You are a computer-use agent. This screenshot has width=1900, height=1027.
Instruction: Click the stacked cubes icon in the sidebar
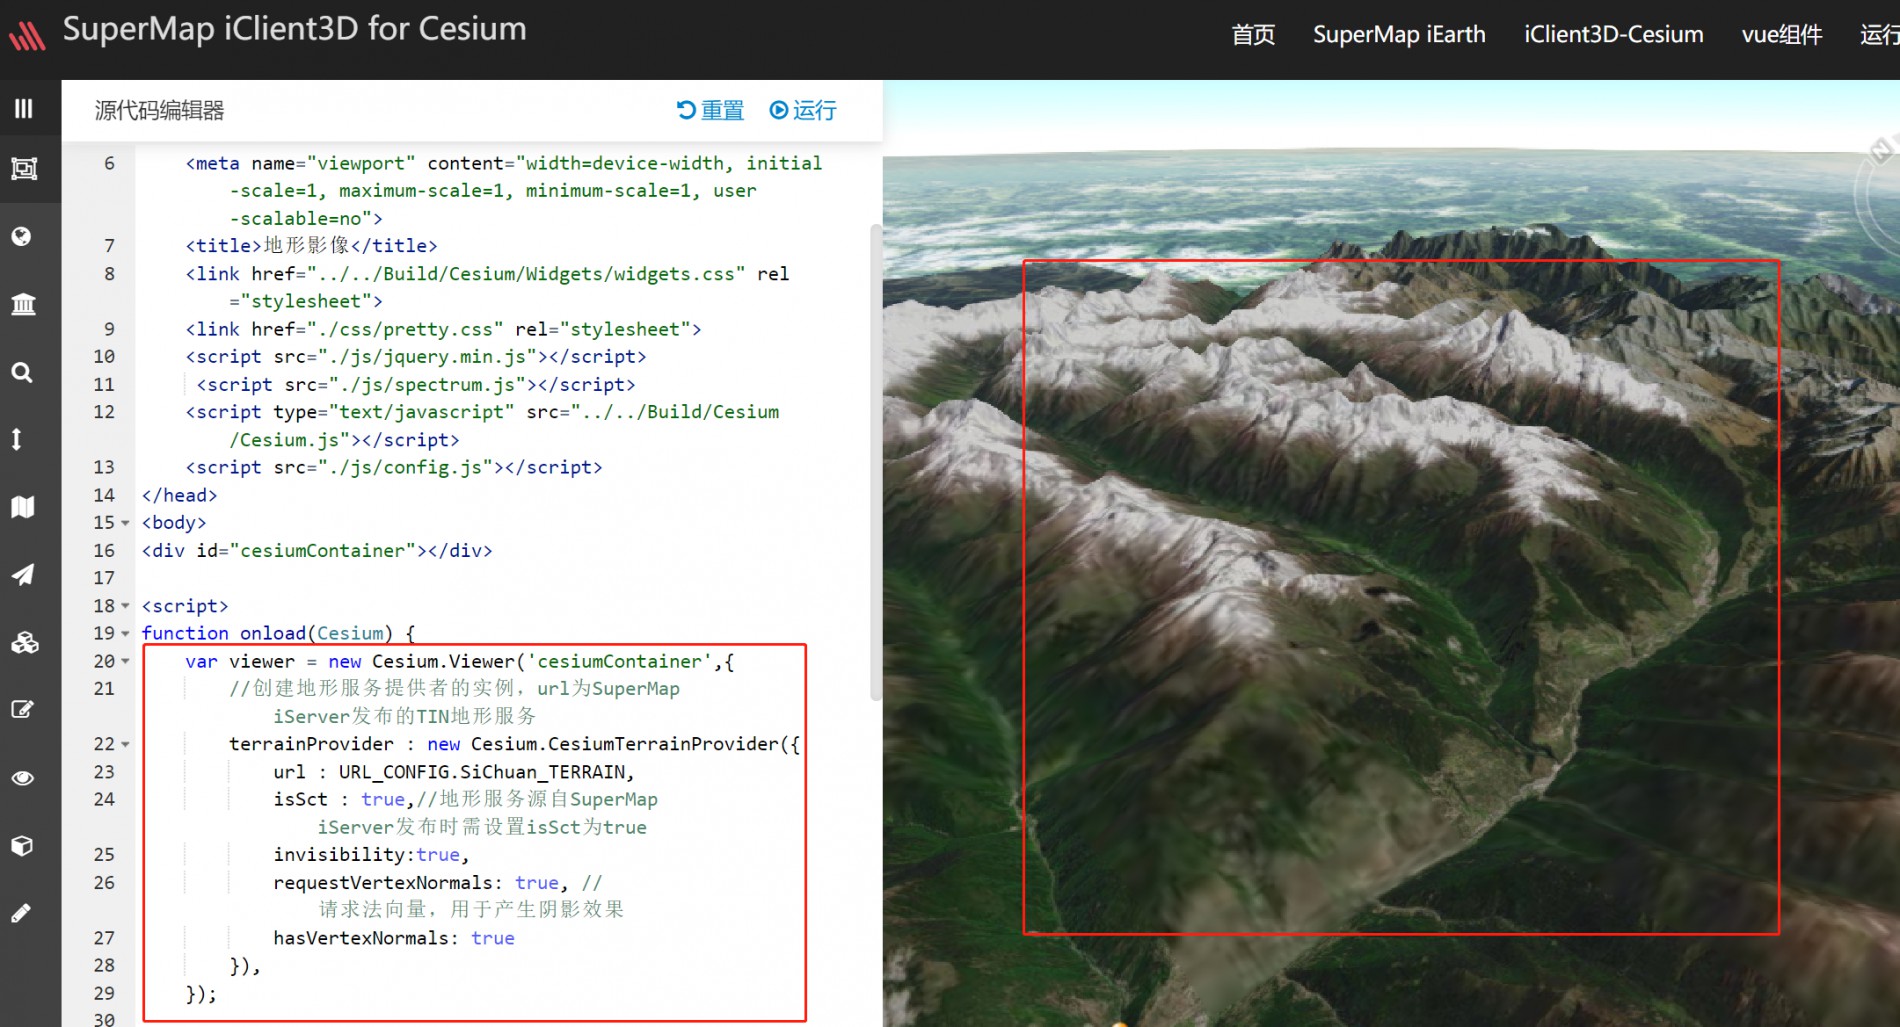pyautogui.click(x=24, y=642)
